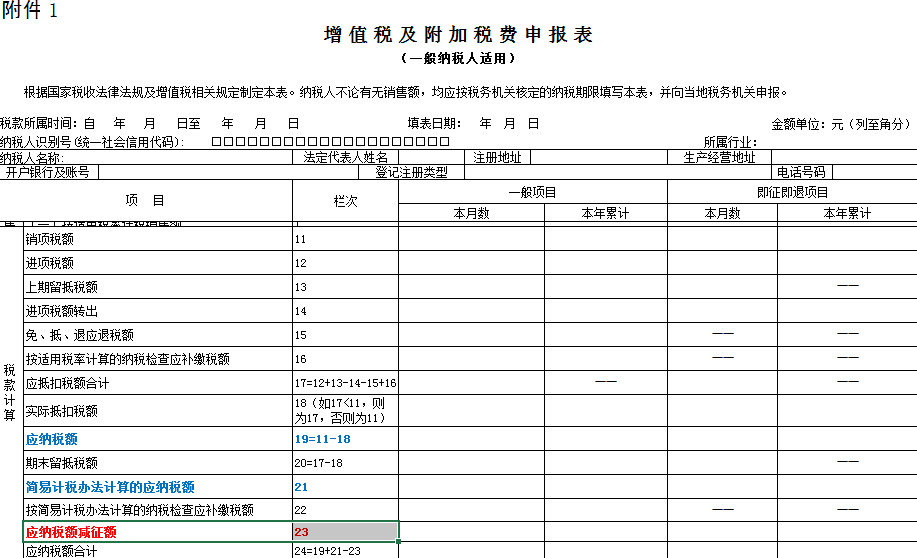Screen dimensions: 917x558
Task: Click the 一般项目 group header
Action: [533, 192]
